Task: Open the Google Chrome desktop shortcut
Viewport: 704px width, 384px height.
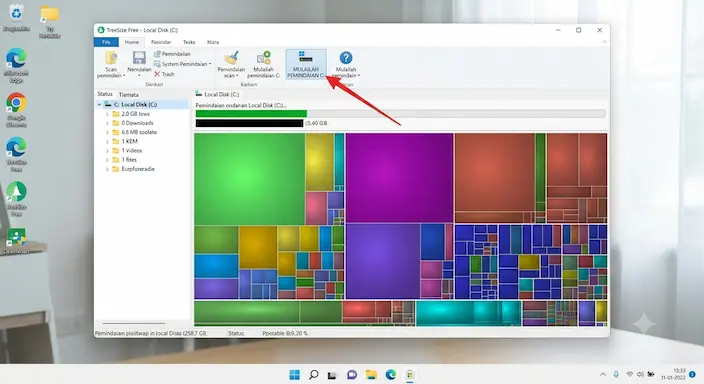Action: pos(16,110)
